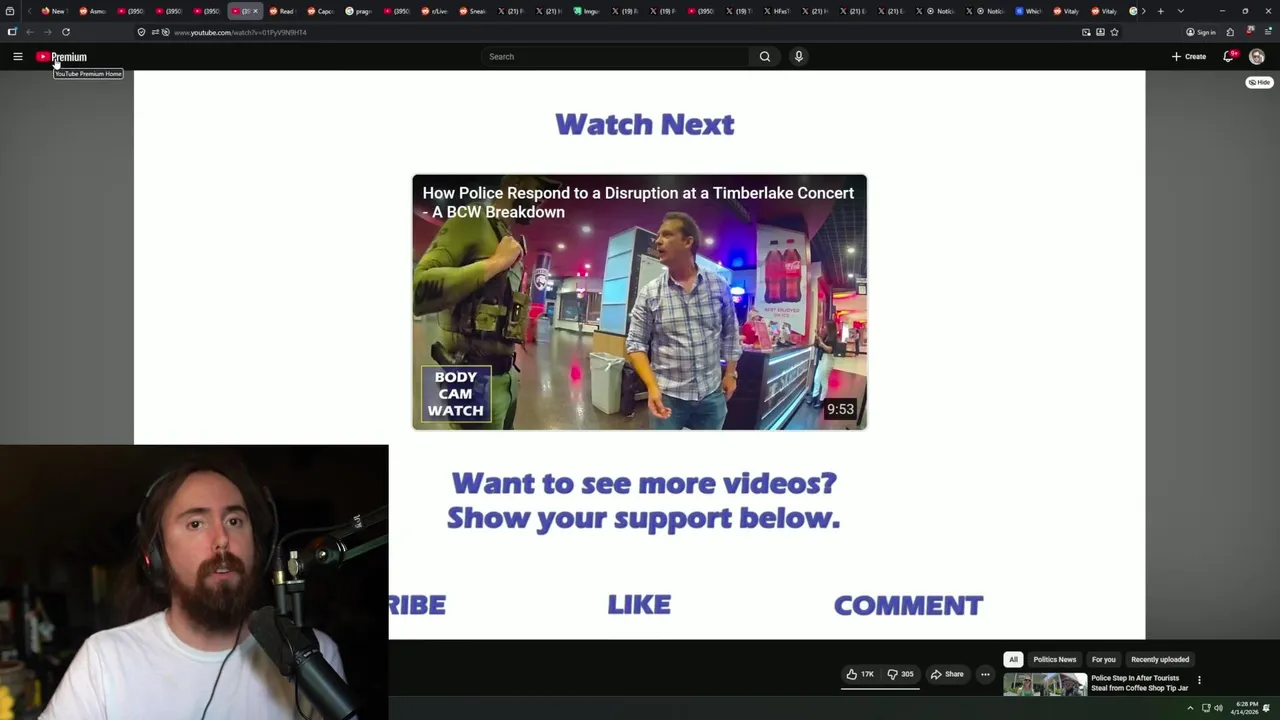Go to YouTube Premium home logo
This screenshot has height=720, width=1280.
pyautogui.click(x=62, y=57)
